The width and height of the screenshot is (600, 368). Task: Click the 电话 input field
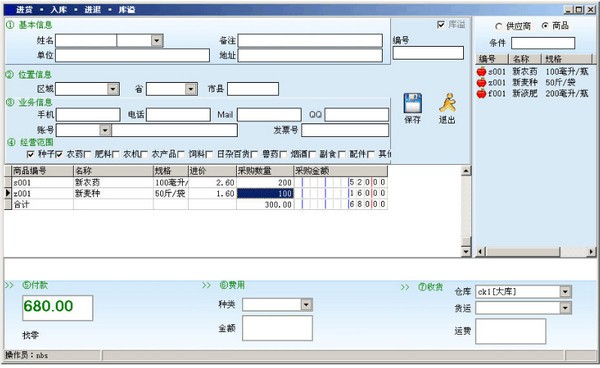(x=178, y=115)
